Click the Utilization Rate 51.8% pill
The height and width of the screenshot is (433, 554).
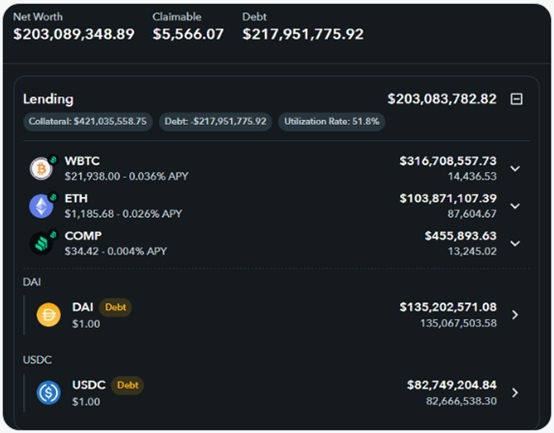click(331, 121)
